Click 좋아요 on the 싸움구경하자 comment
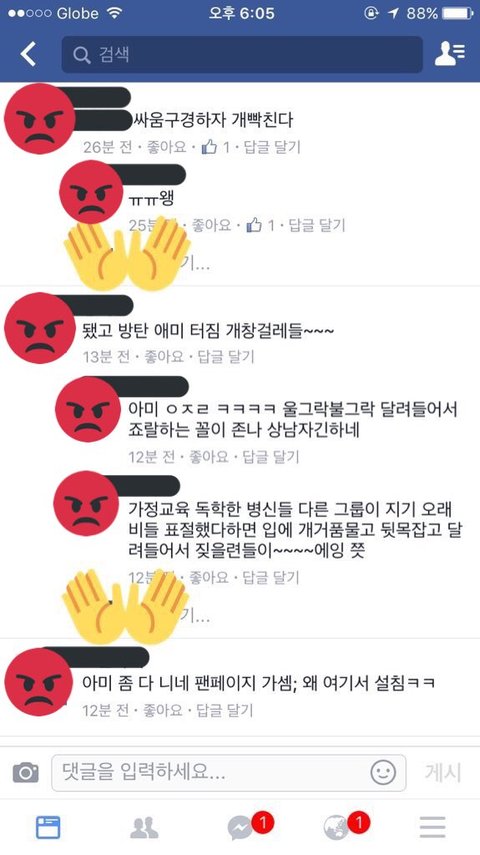 pos(166,147)
